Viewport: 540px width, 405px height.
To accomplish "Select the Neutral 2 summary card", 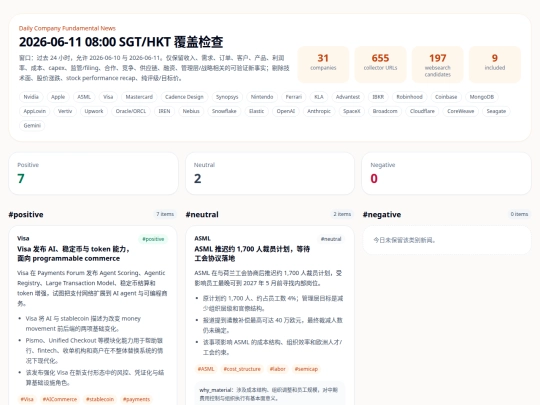I will [x=270, y=174].
